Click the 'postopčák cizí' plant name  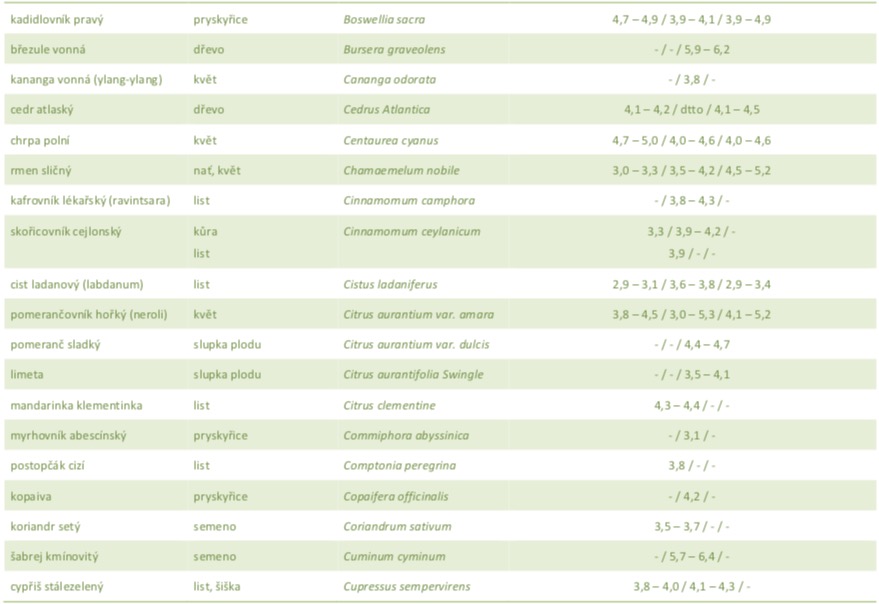point(49,466)
